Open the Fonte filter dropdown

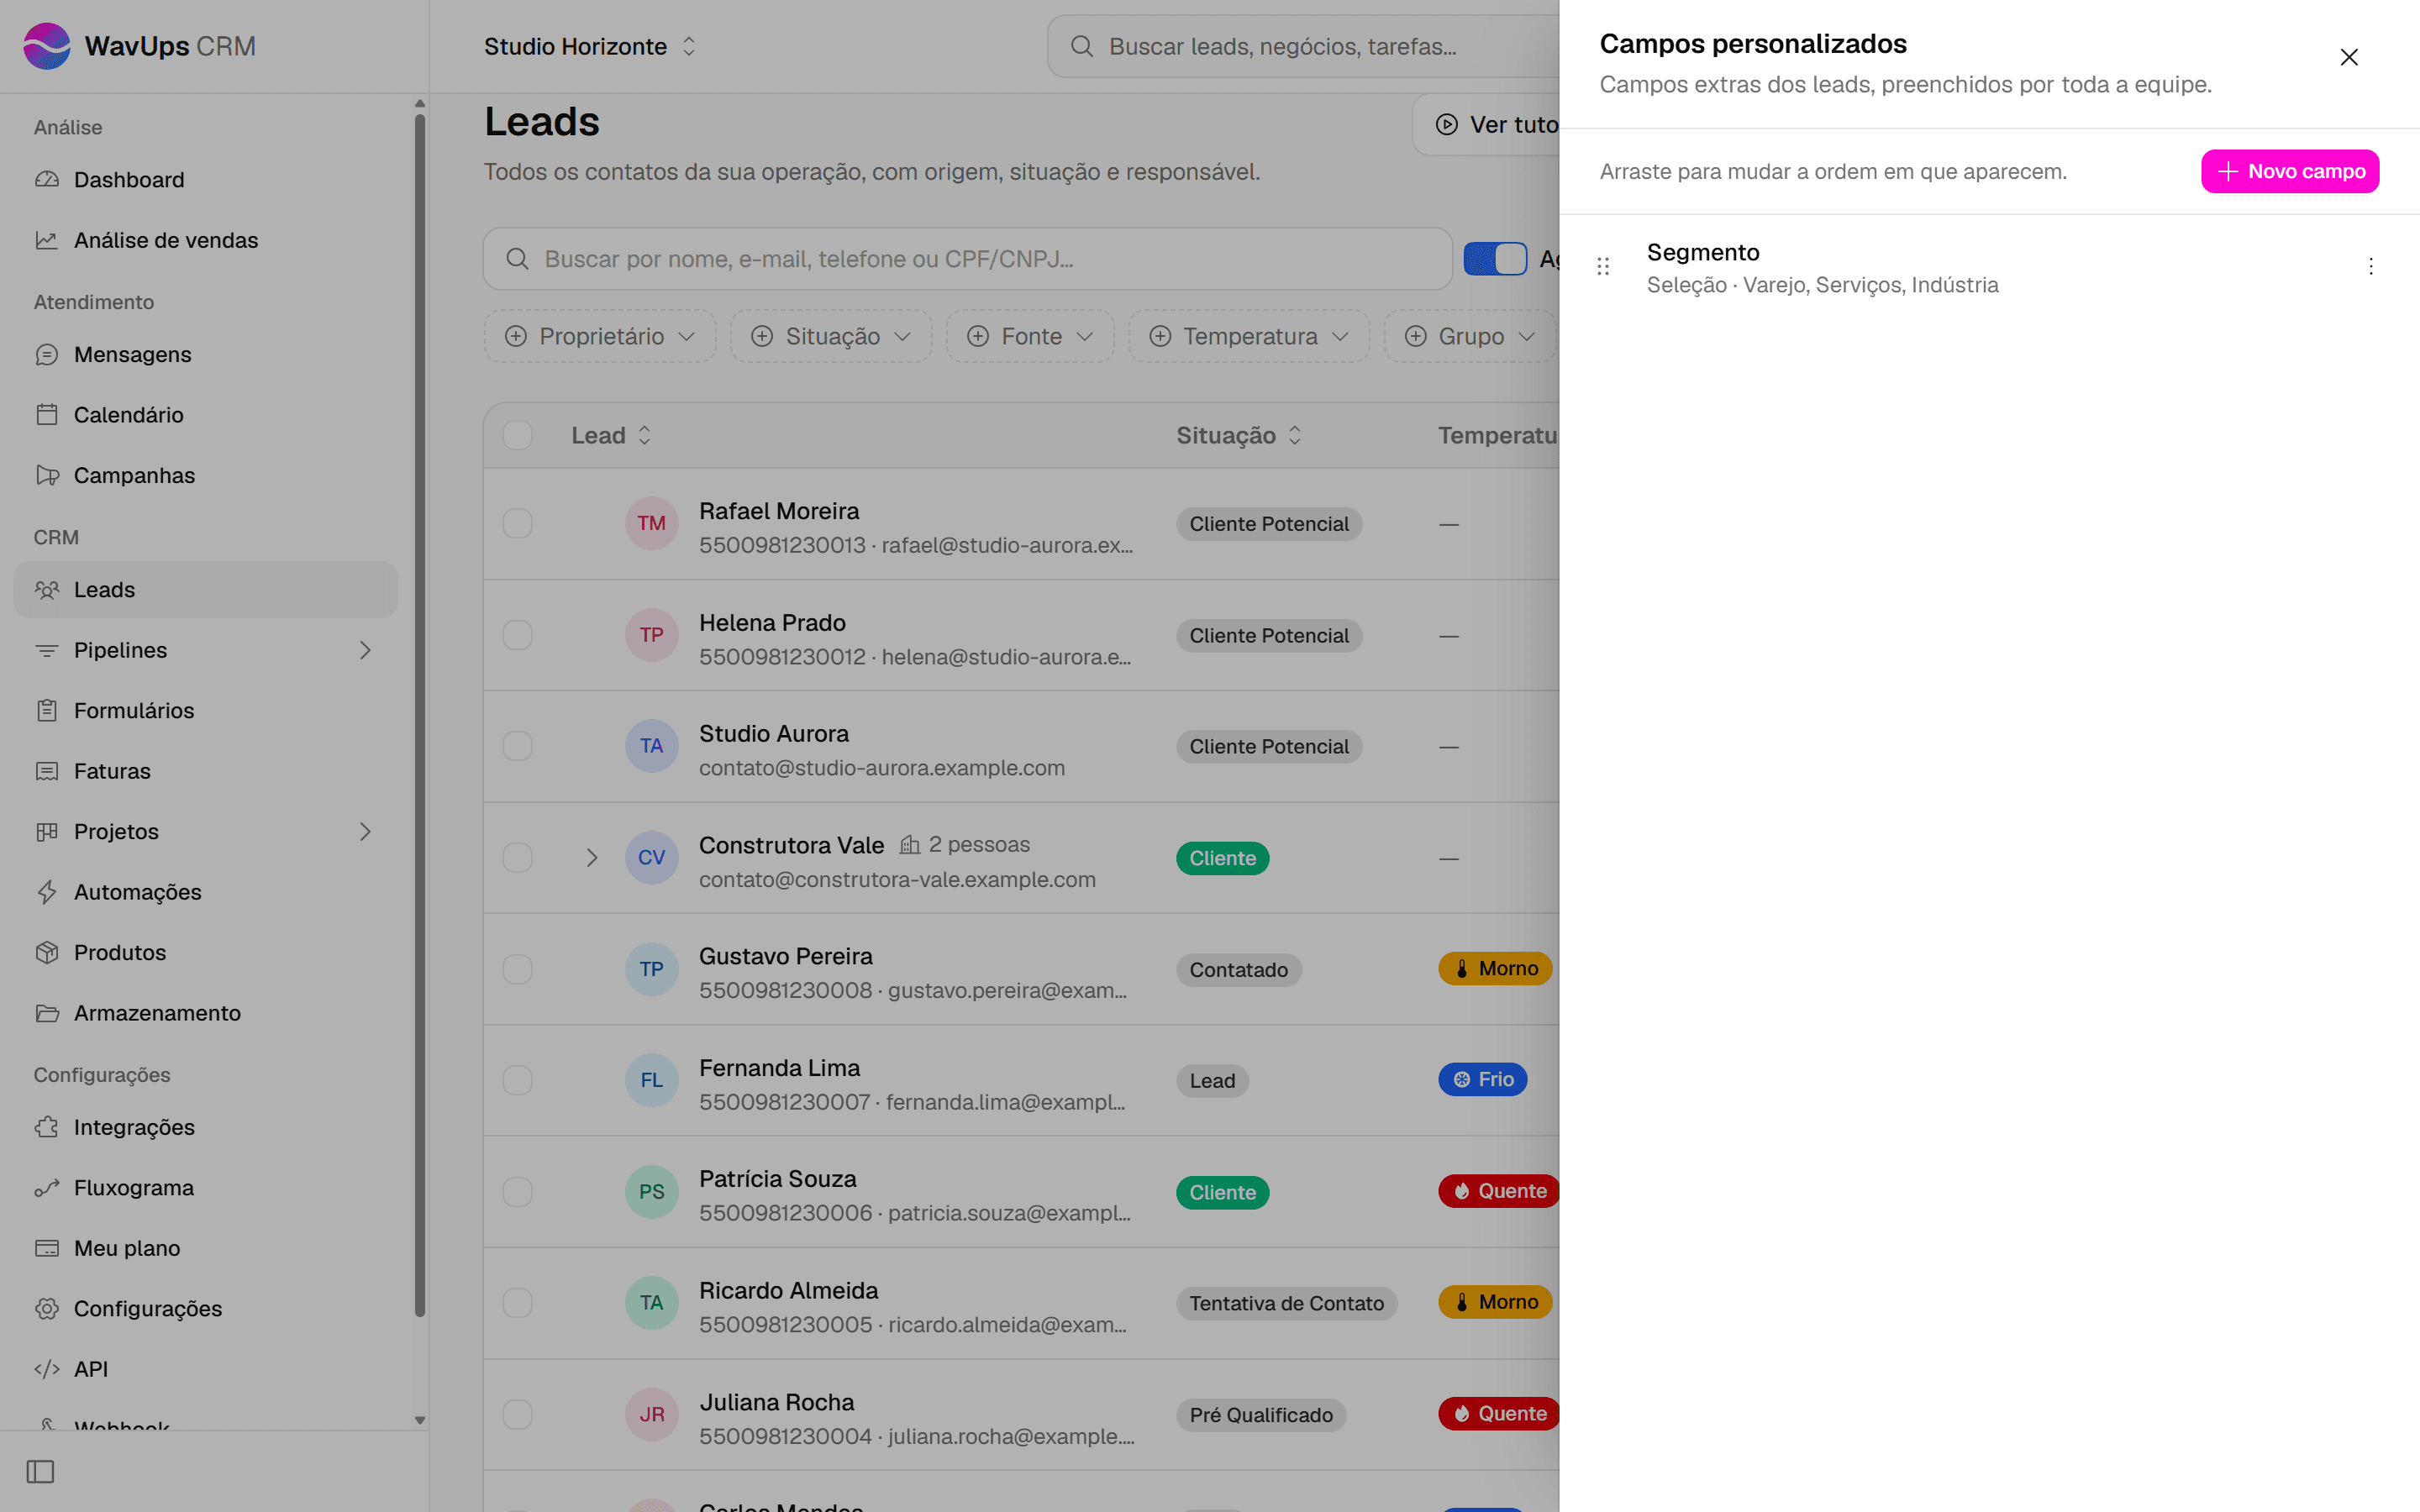tap(1030, 336)
